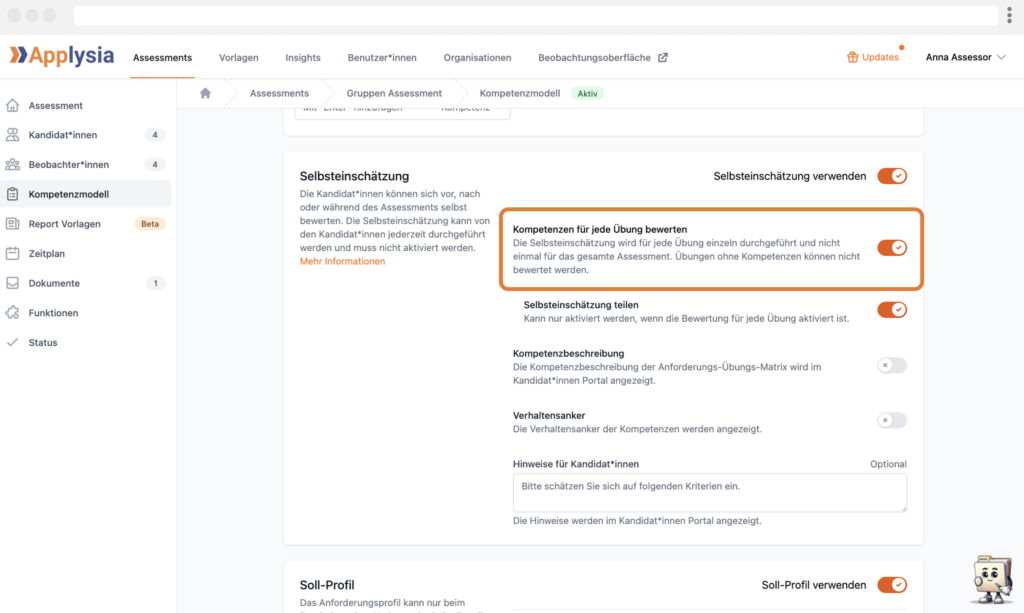This screenshot has width=1024, height=613.
Task: Click the Zeitplan calendar icon
Action: pos(12,254)
